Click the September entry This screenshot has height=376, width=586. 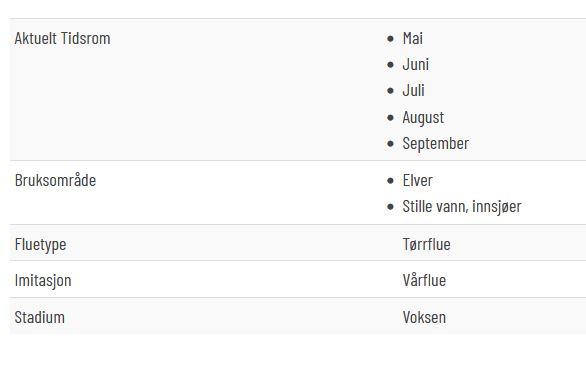tap(435, 144)
